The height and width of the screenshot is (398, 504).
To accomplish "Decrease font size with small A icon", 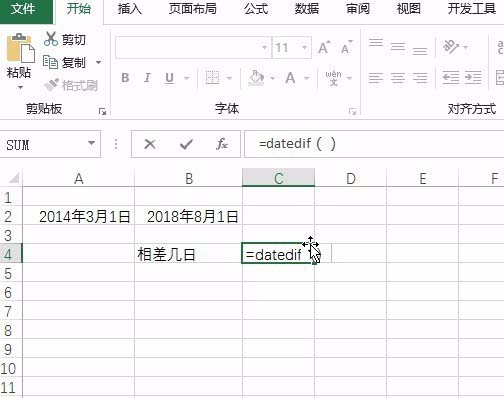I will pyautogui.click(x=346, y=48).
